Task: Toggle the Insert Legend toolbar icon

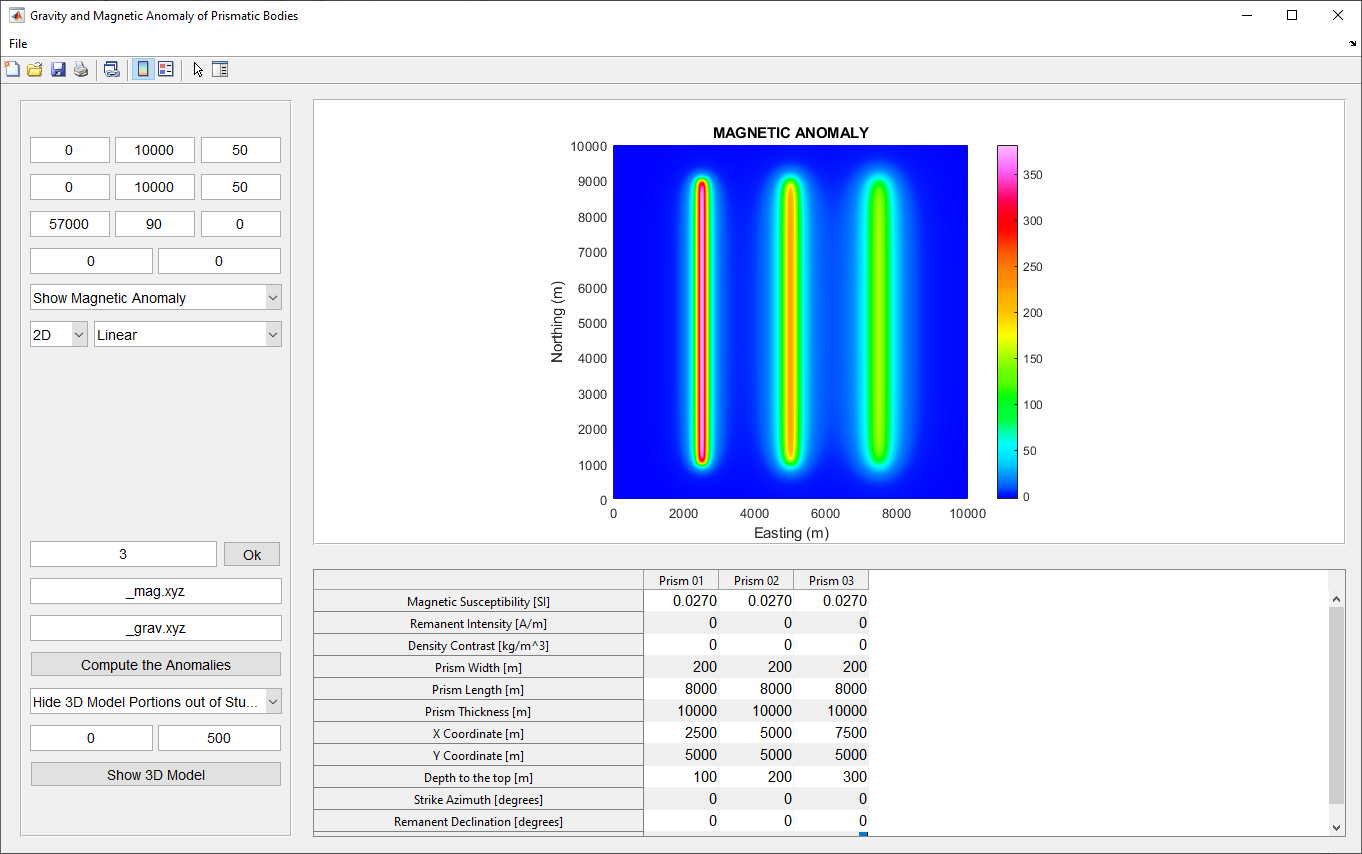Action: (166, 69)
